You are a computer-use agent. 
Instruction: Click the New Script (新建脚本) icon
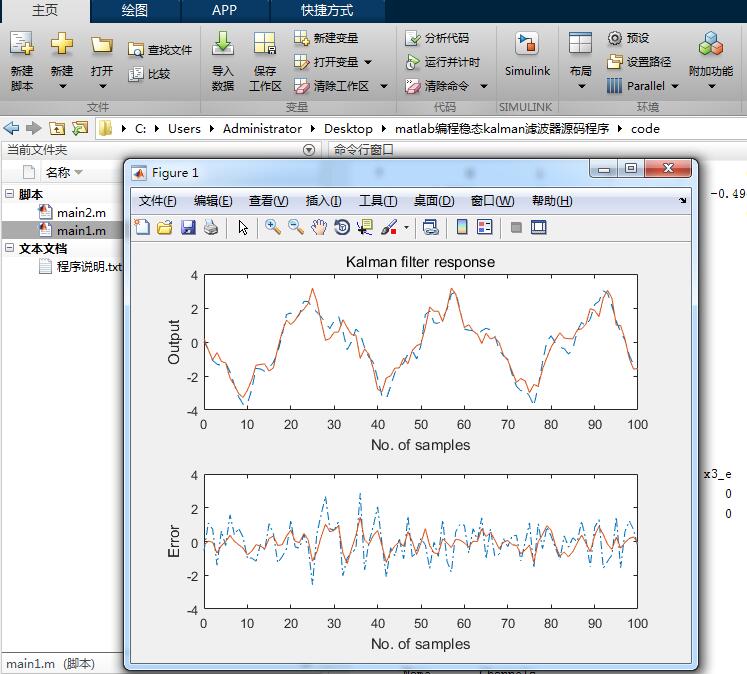point(21,44)
